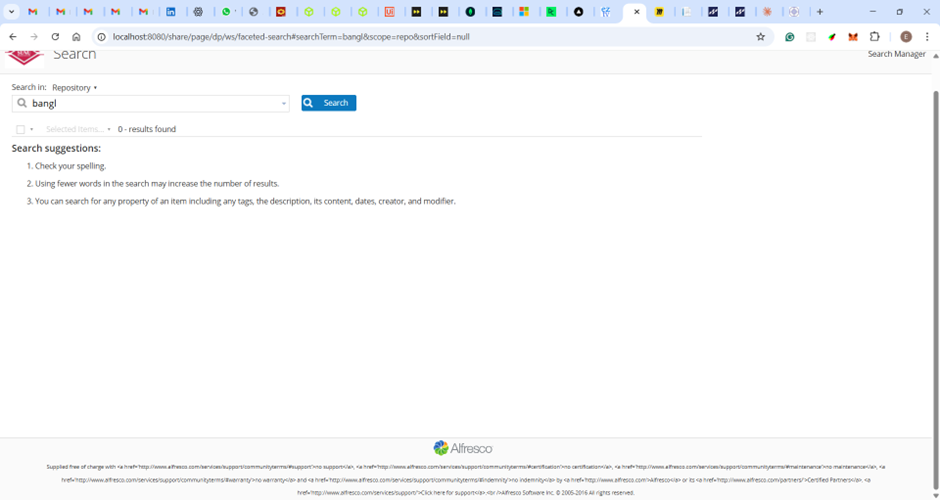
Task: Open the Grammarly extension icon
Action: tap(790, 37)
